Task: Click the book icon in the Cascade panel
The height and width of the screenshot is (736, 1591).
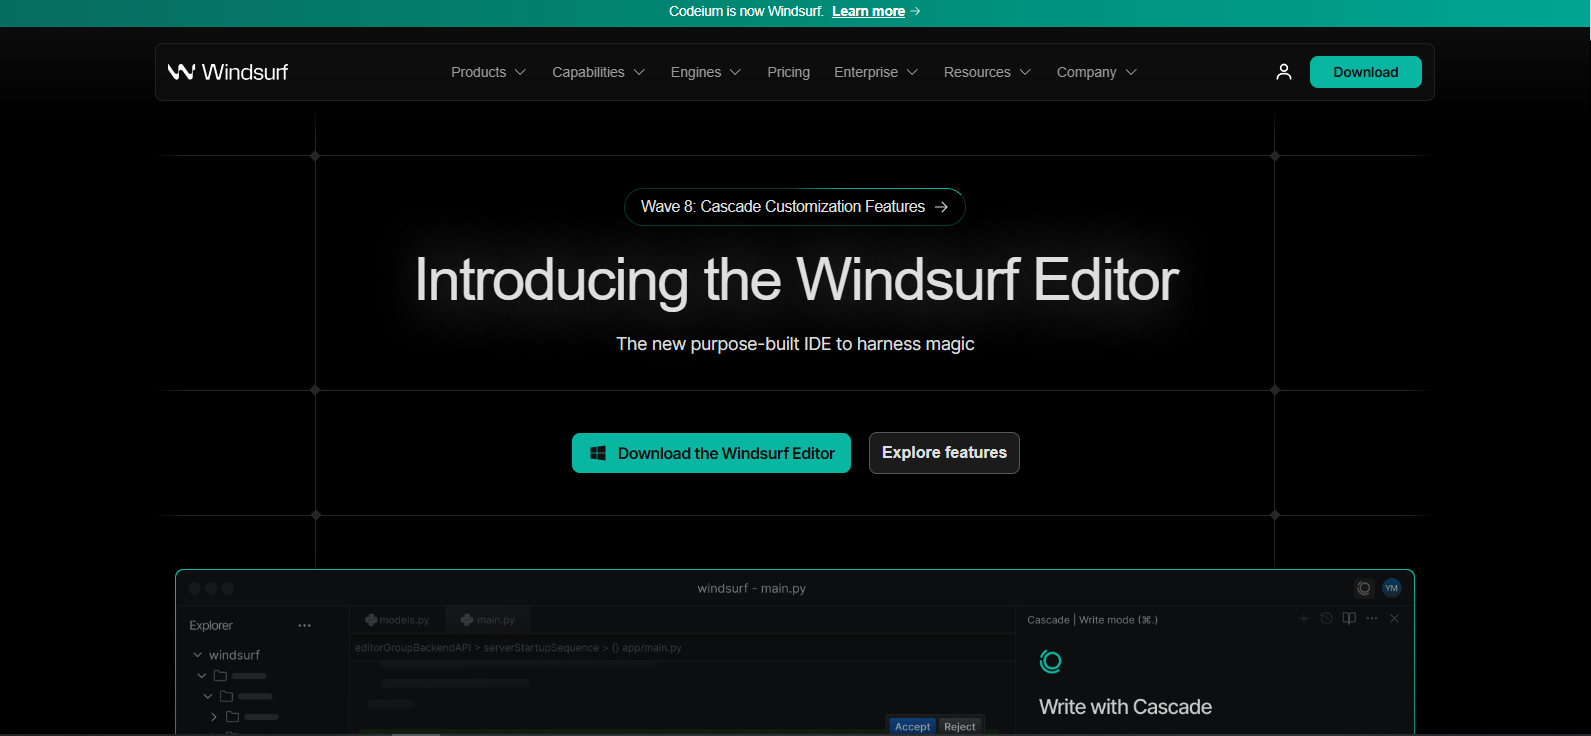Action: click(x=1349, y=619)
